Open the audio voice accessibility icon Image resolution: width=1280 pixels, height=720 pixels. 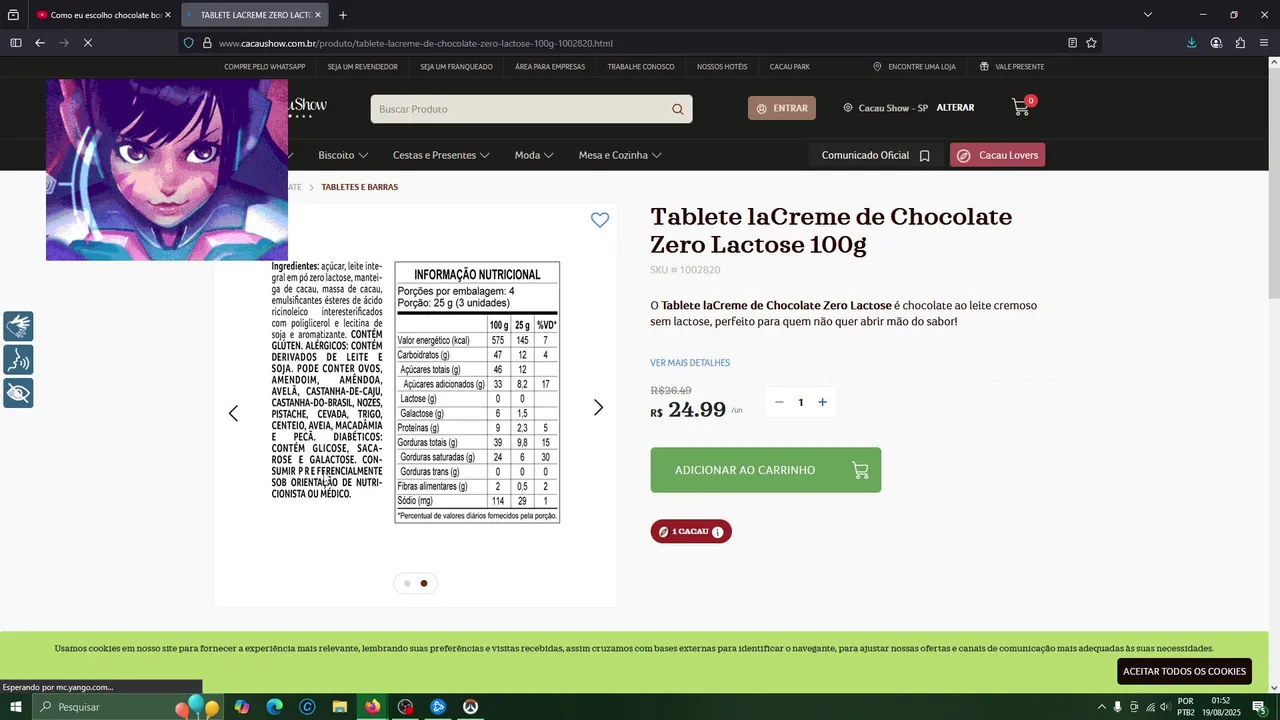coord(18,359)
